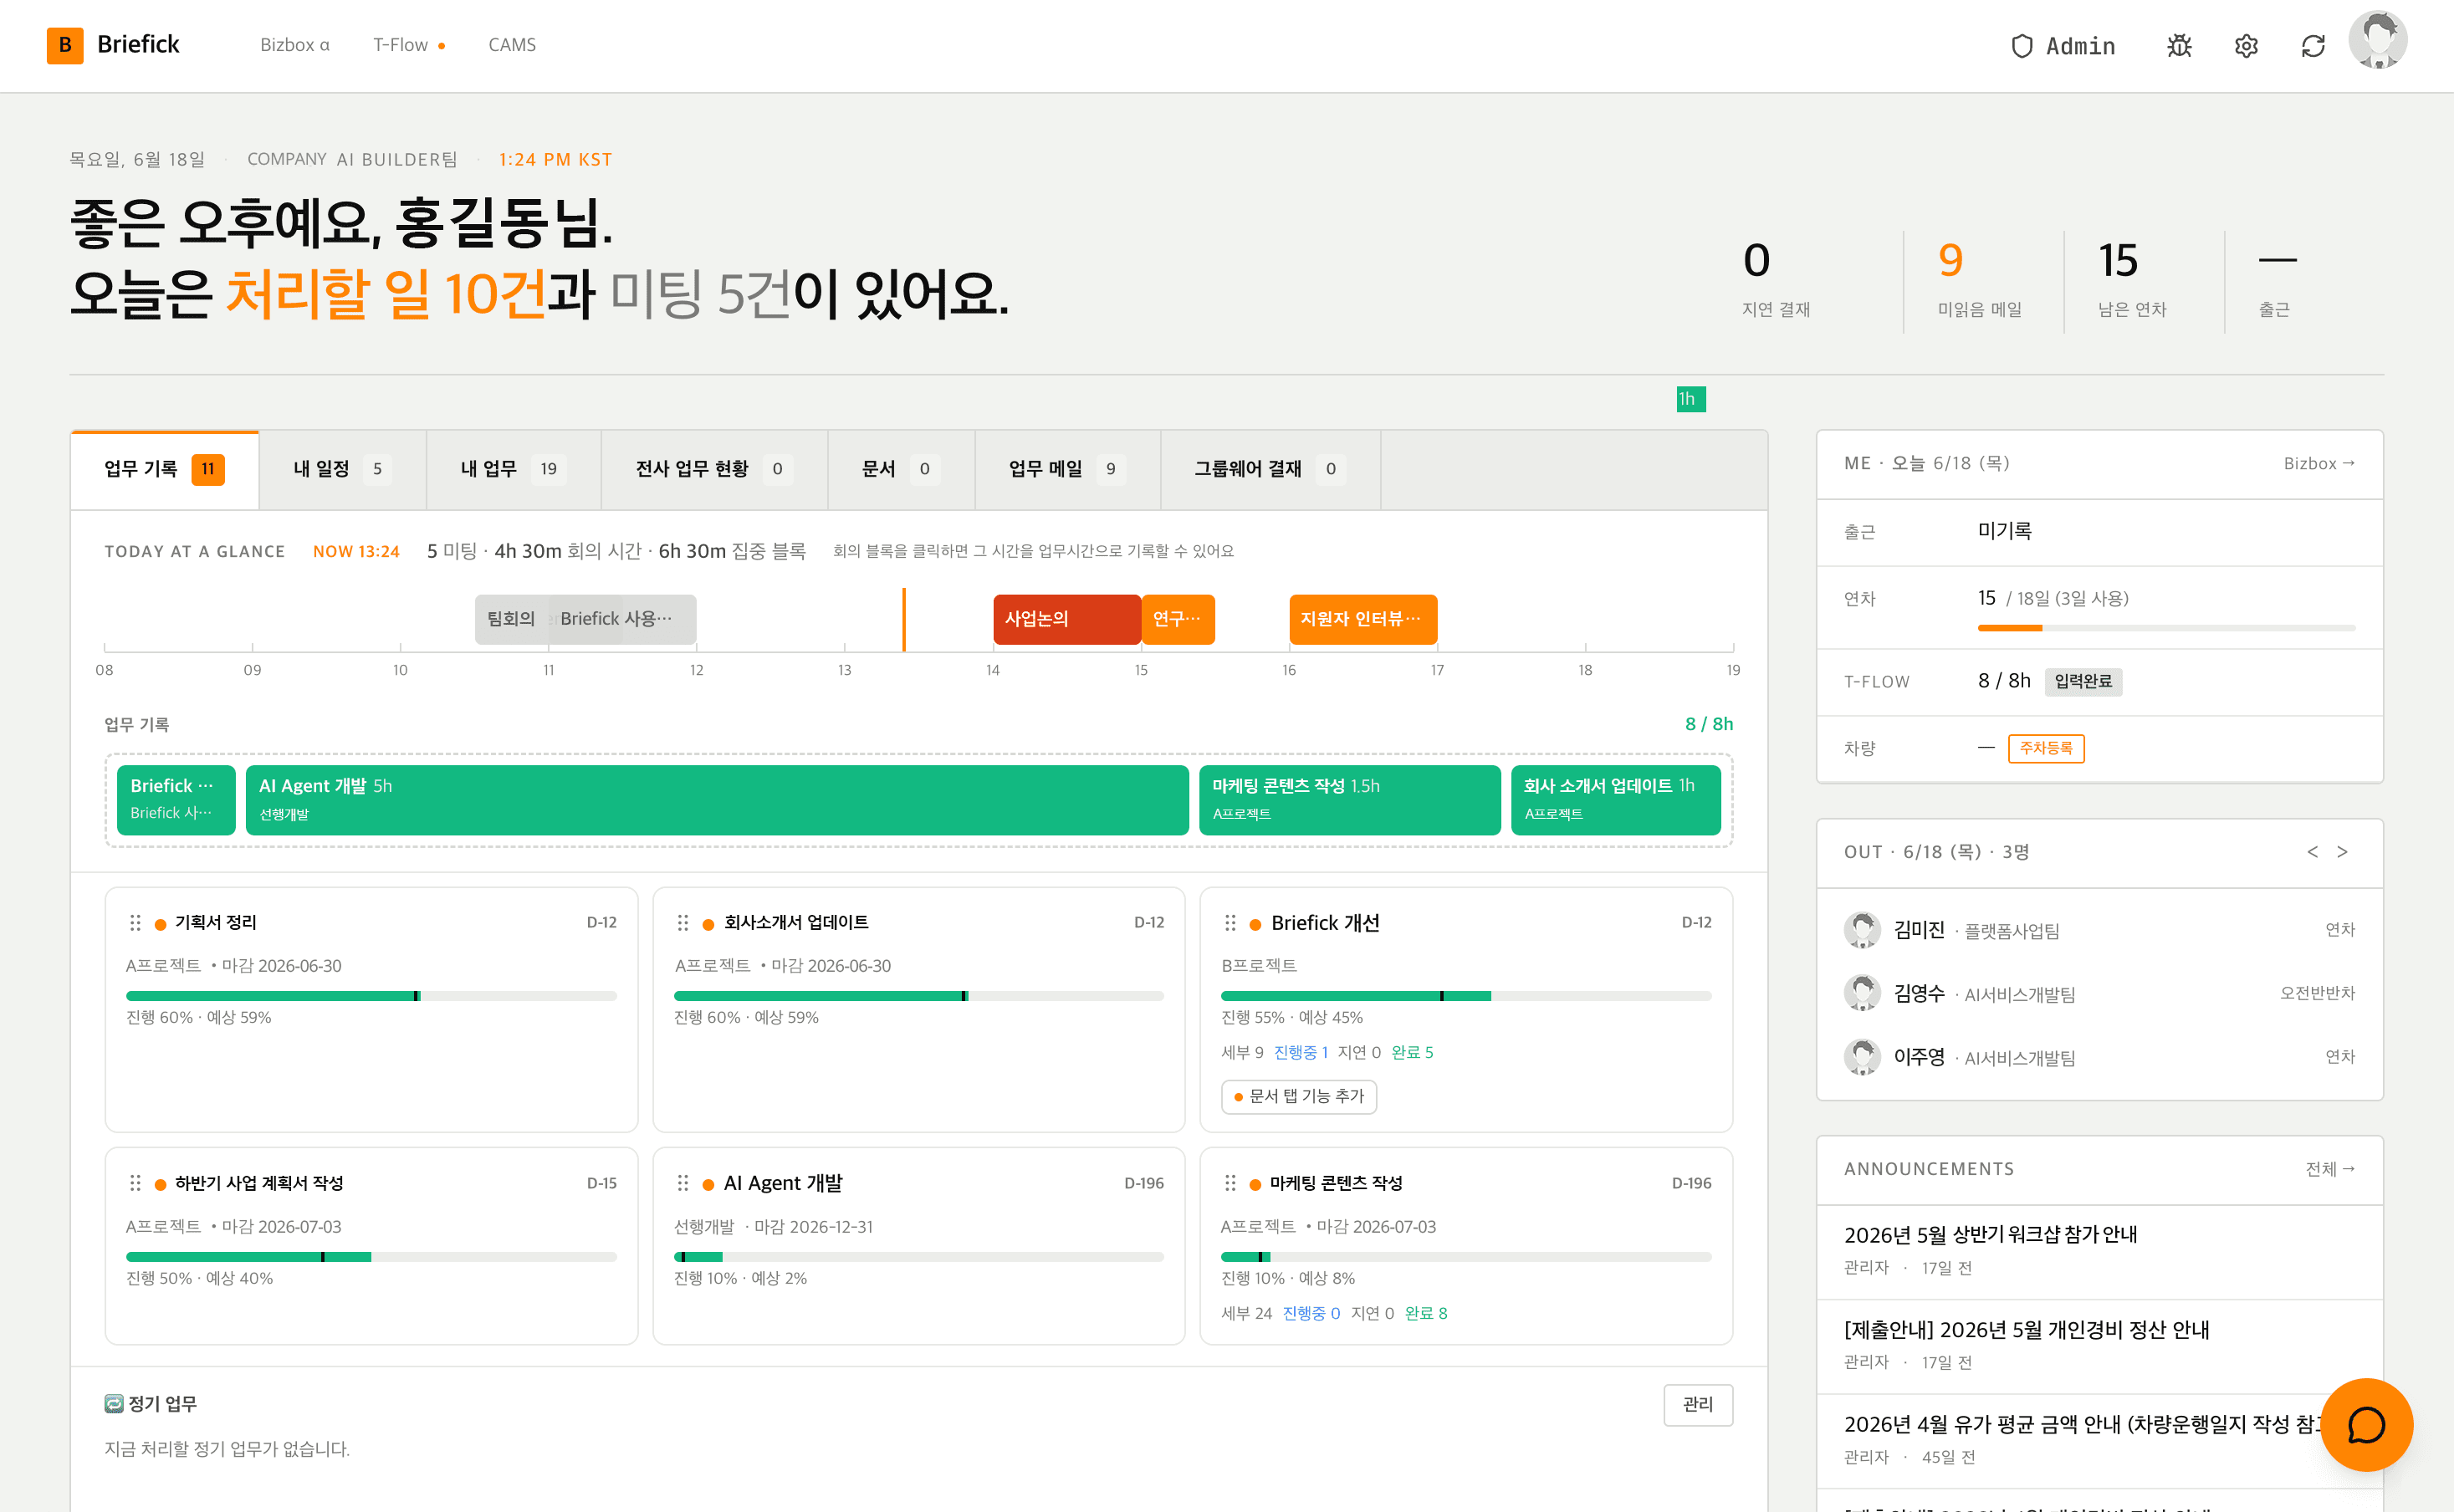Grab drag handle on 기획서 정리 card
This screenshot has width=2454, height=1512.
pyautogui.click(x=135, y=923)
